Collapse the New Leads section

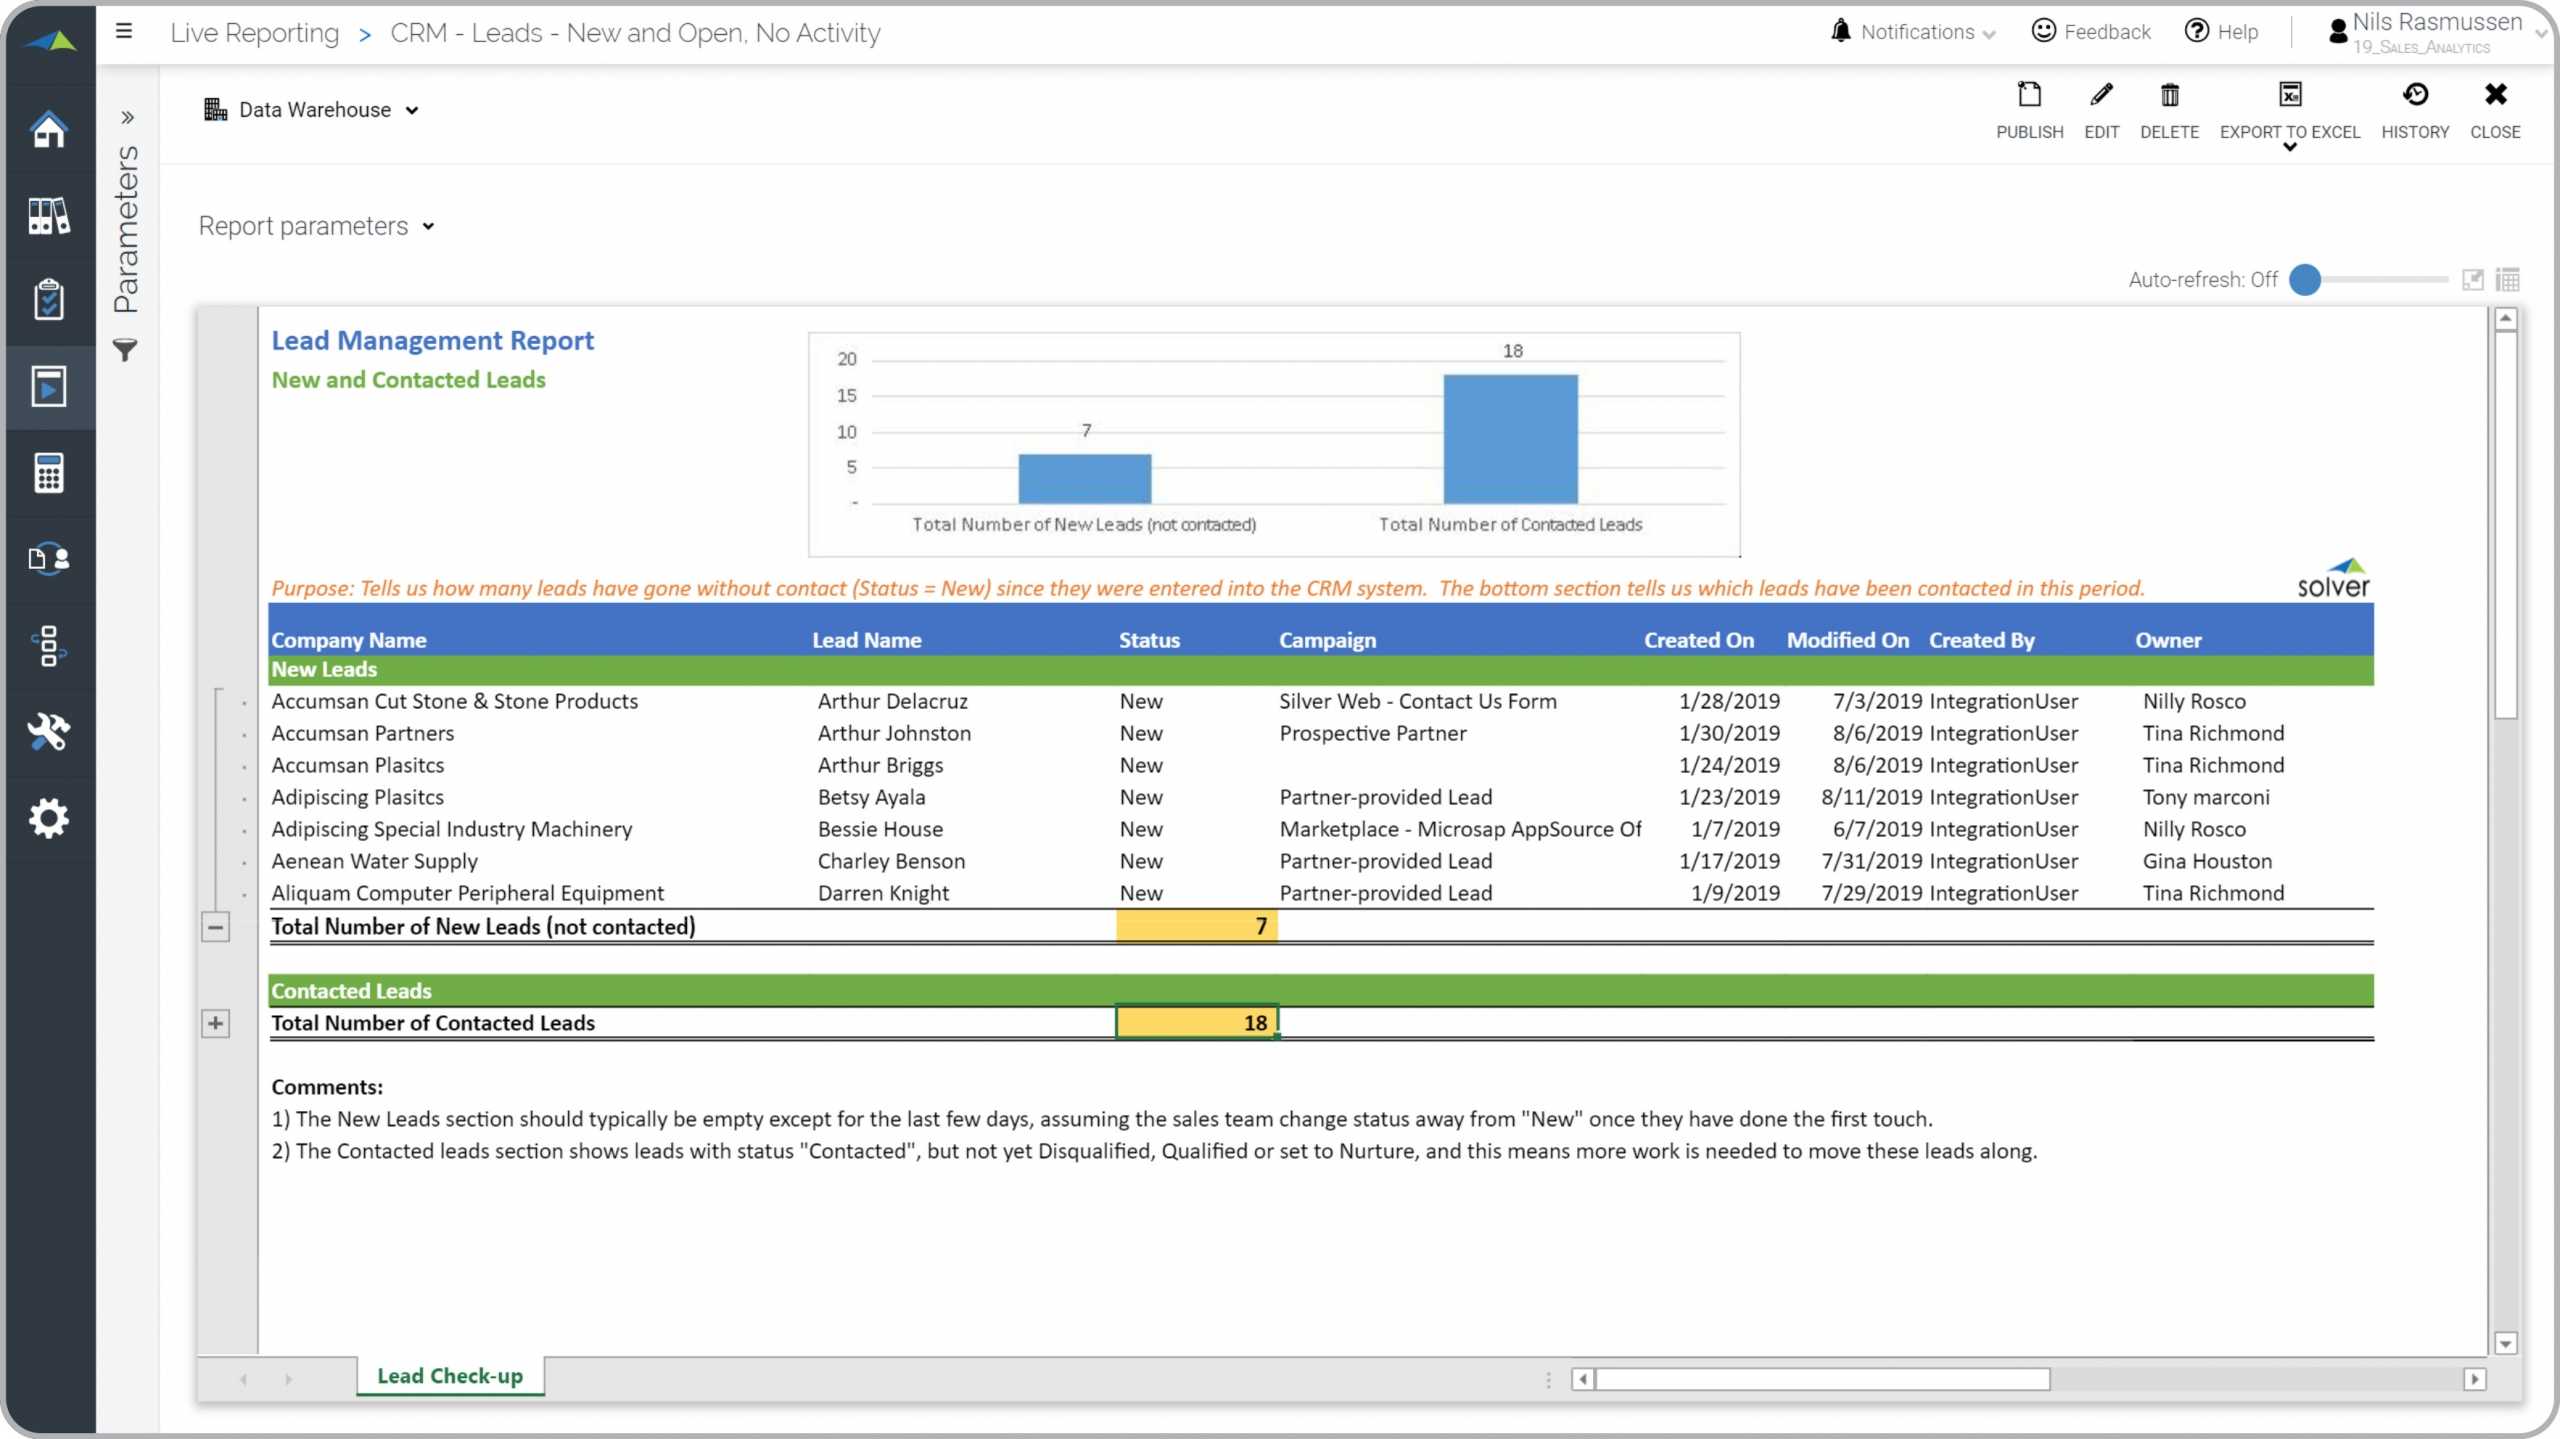pyautogui.click(x=215, y=925)
